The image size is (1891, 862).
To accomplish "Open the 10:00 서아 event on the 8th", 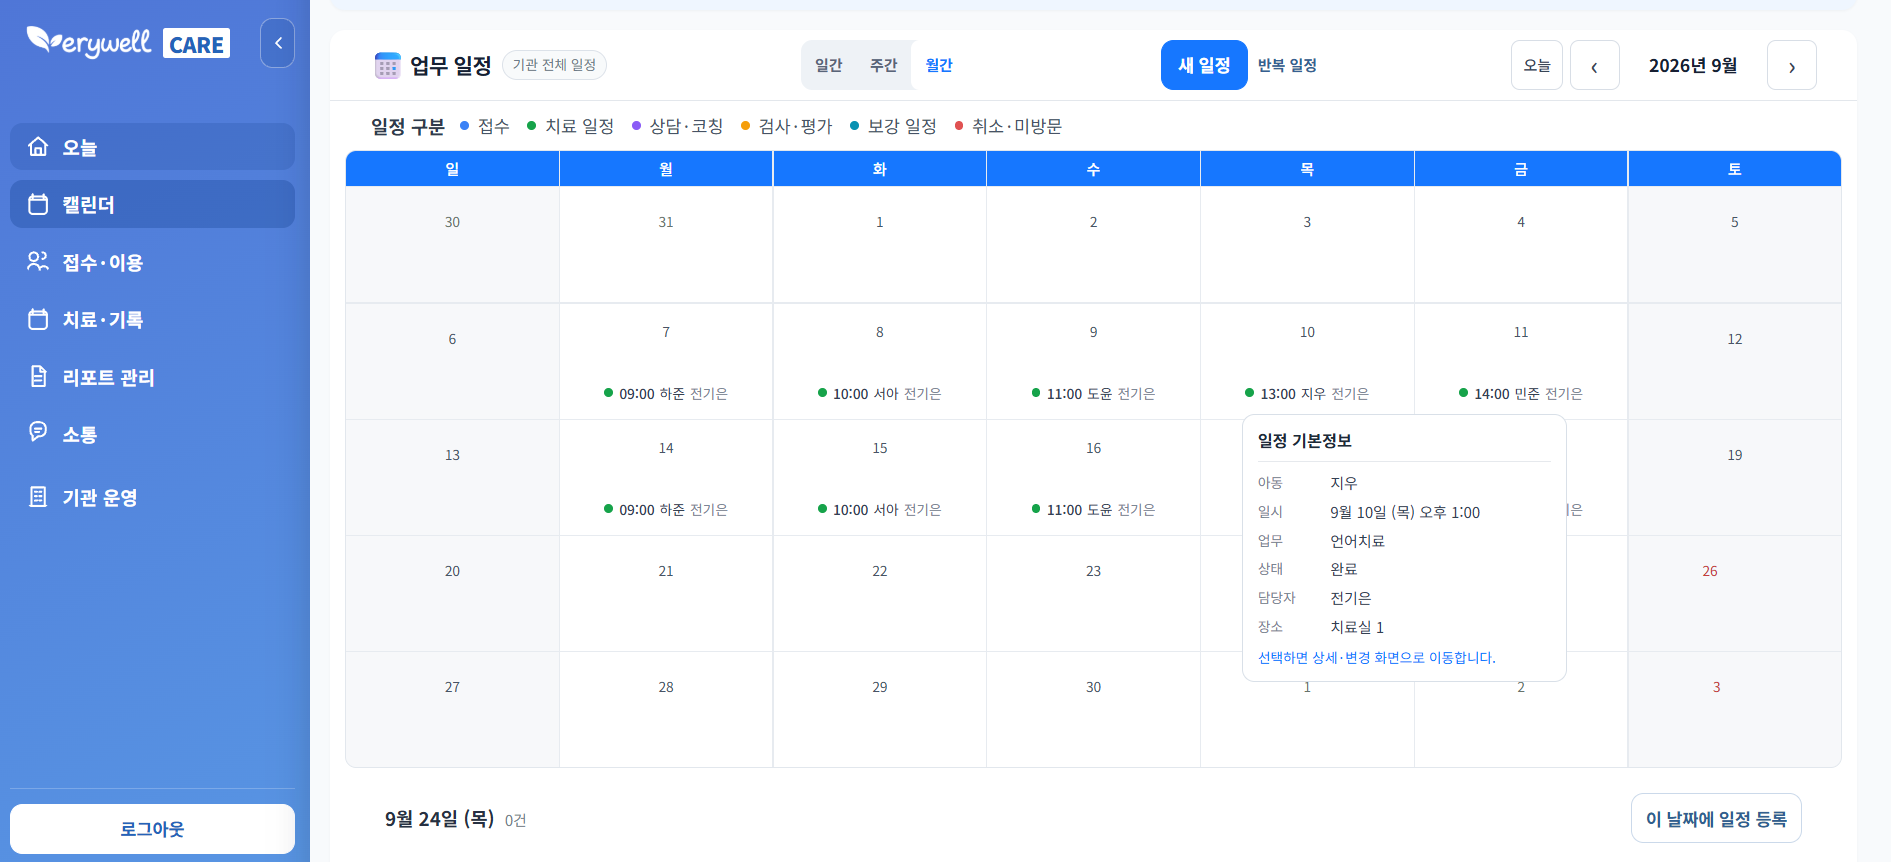I will pyautogui.click(x=880, y=393).
